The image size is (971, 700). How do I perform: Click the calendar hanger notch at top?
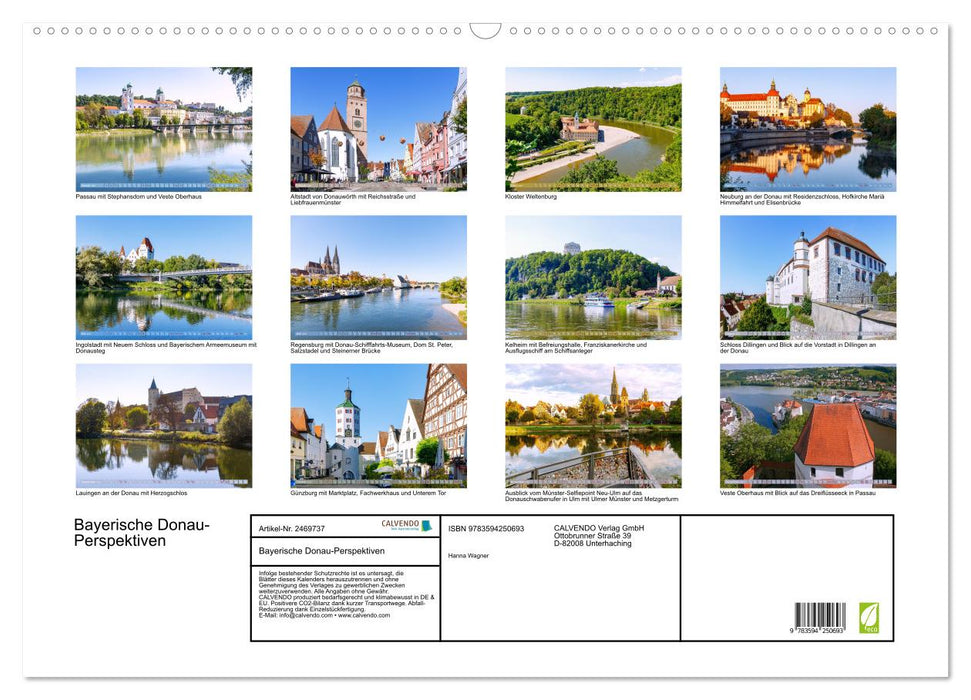(486, 30)
